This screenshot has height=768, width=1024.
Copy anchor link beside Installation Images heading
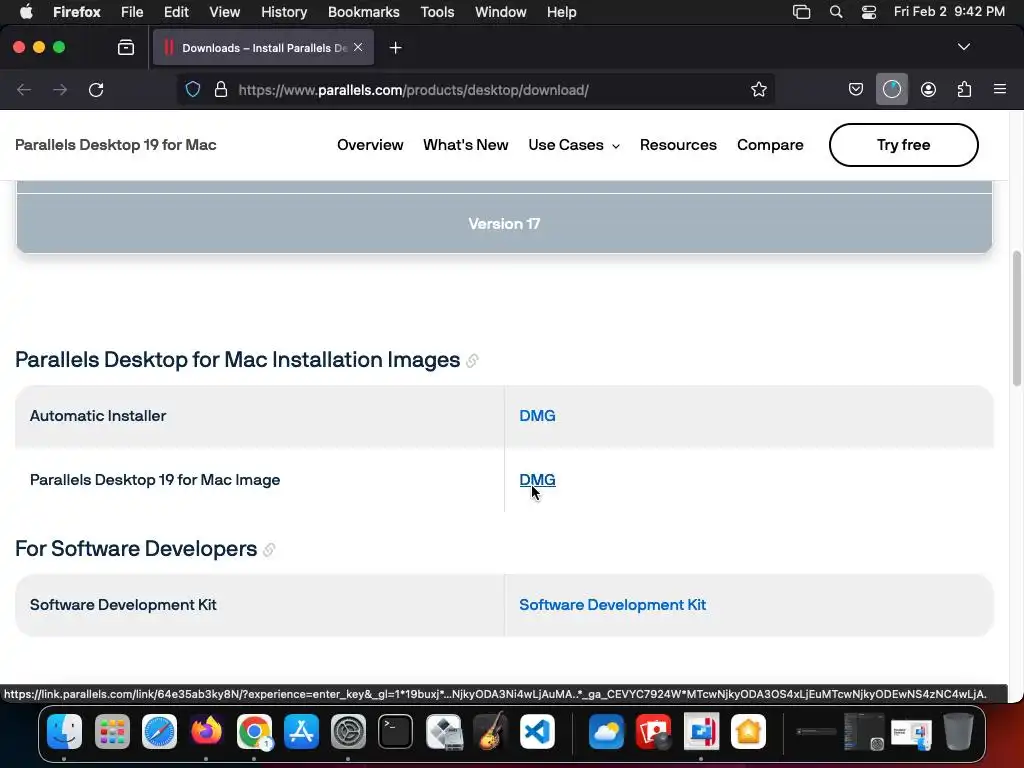tap(472, 360)
